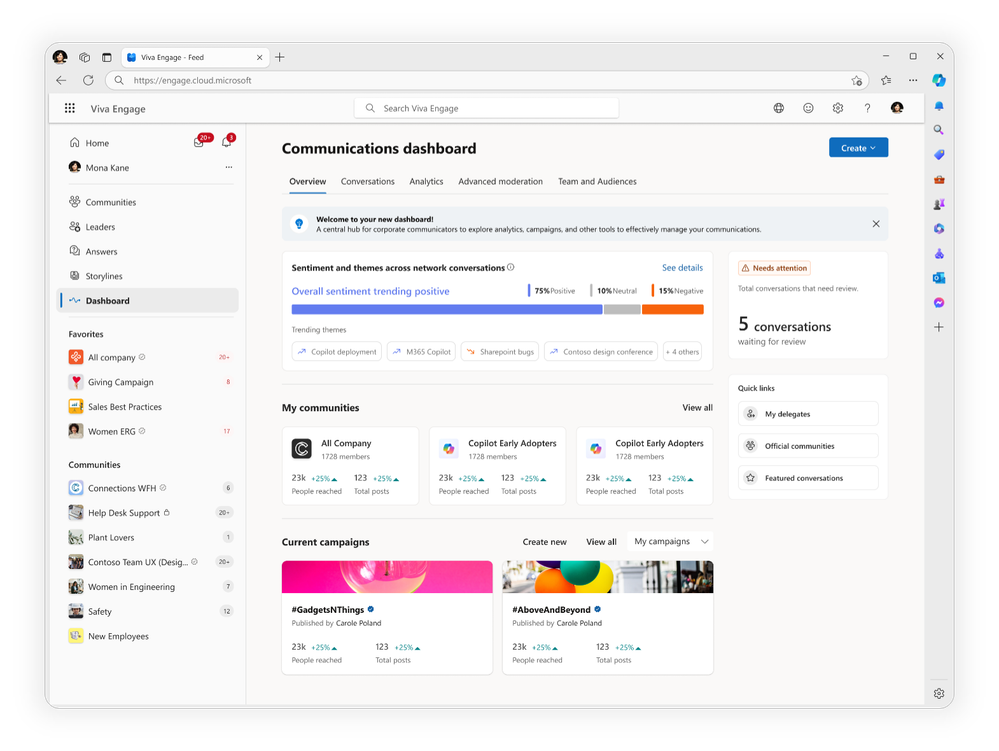Open help question mark icon

click(867, 108)
